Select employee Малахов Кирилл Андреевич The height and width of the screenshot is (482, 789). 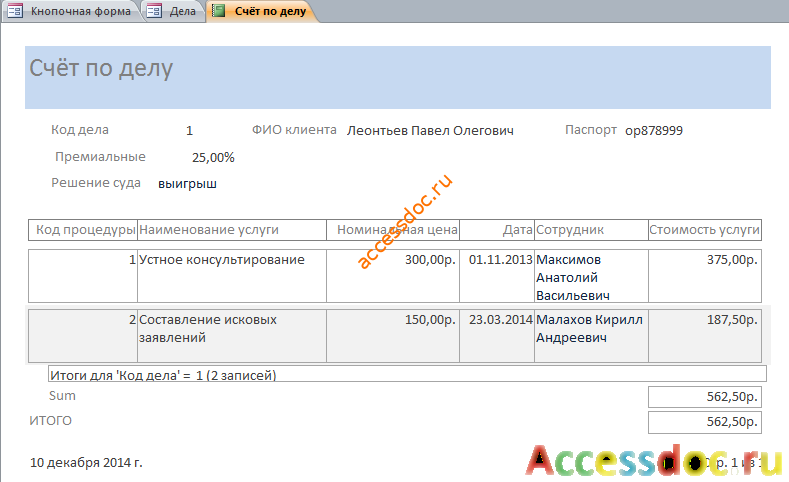pos(591,336)
